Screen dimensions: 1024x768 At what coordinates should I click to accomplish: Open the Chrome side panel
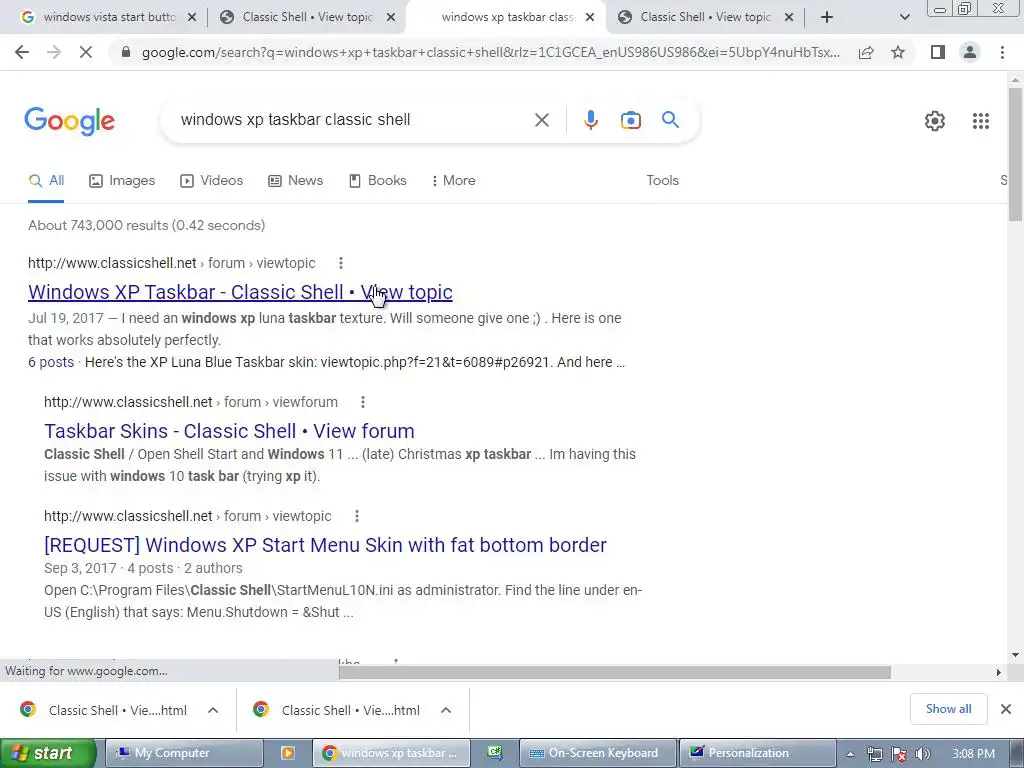938,52
